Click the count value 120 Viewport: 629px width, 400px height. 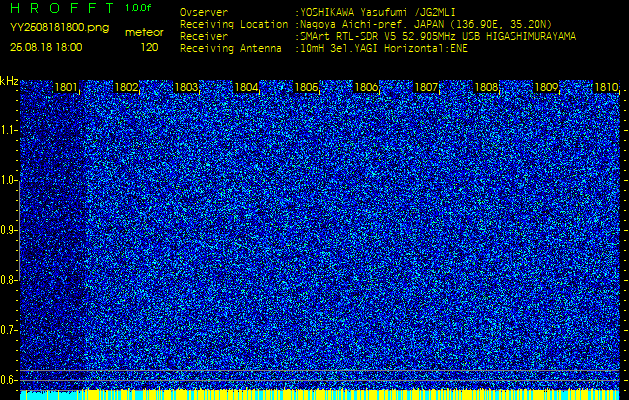click(x=149, y=47)
